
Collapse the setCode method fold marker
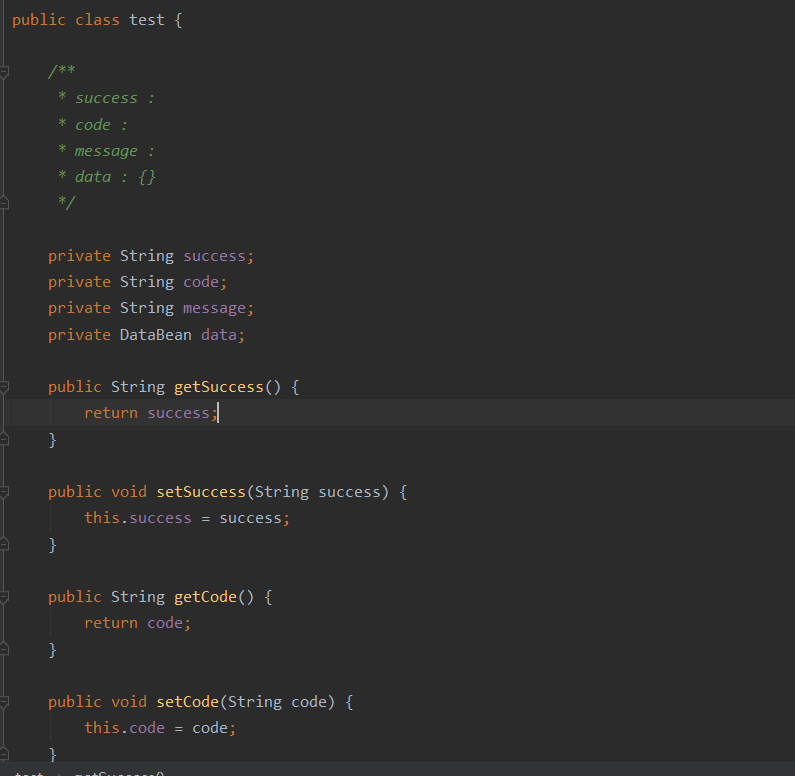(4, 702)
